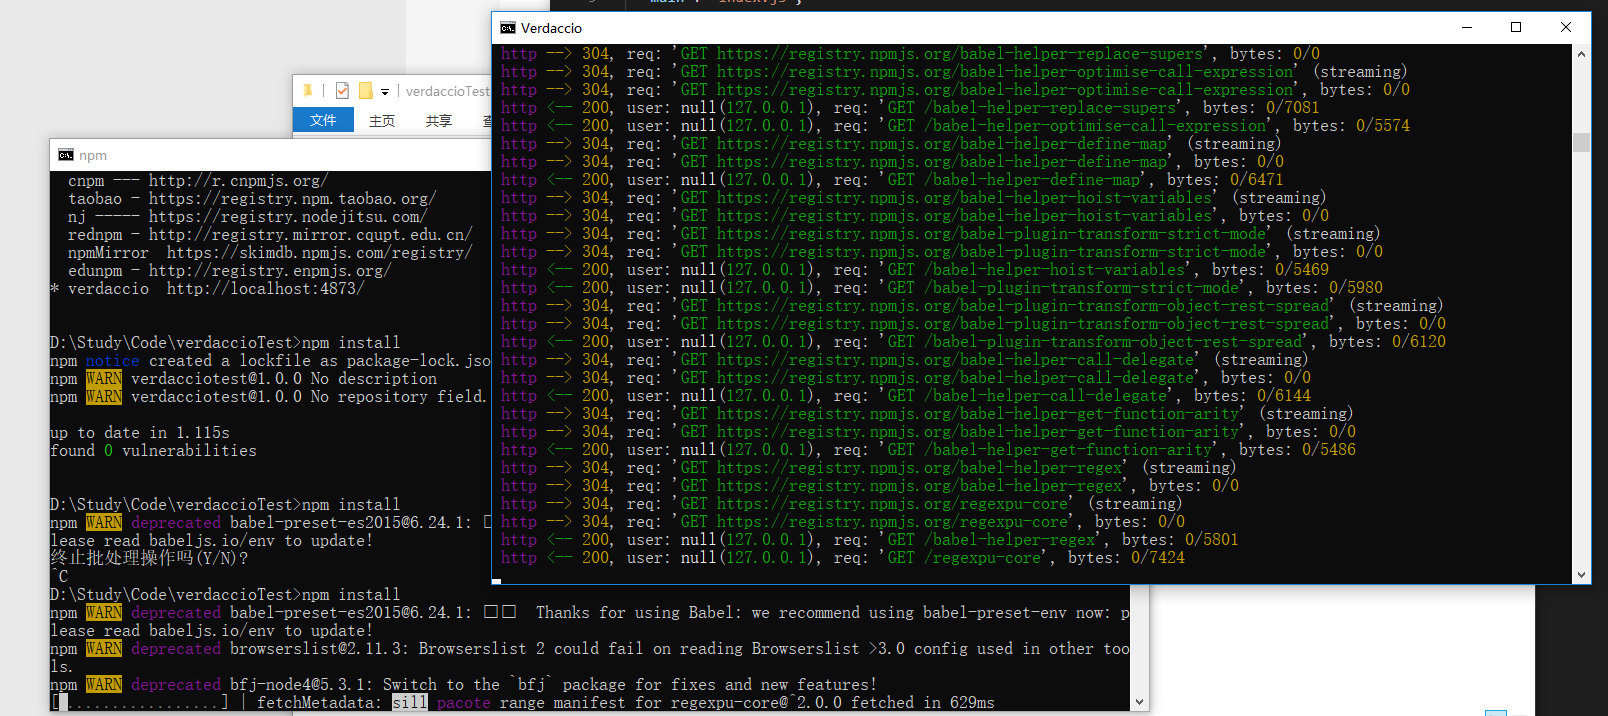This screenshot has height=716, width=1608.
Task: Click the '终止批处理操作吗(Y/N)?' prompt line
Action: (x=149, y=558)
